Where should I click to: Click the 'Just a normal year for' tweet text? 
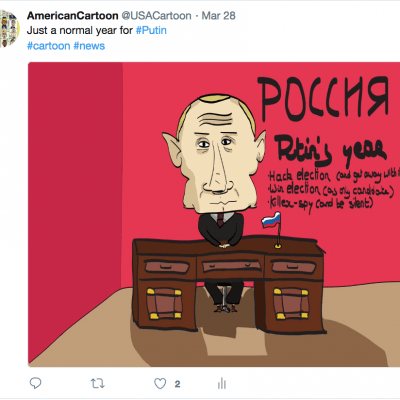[80, 30]
